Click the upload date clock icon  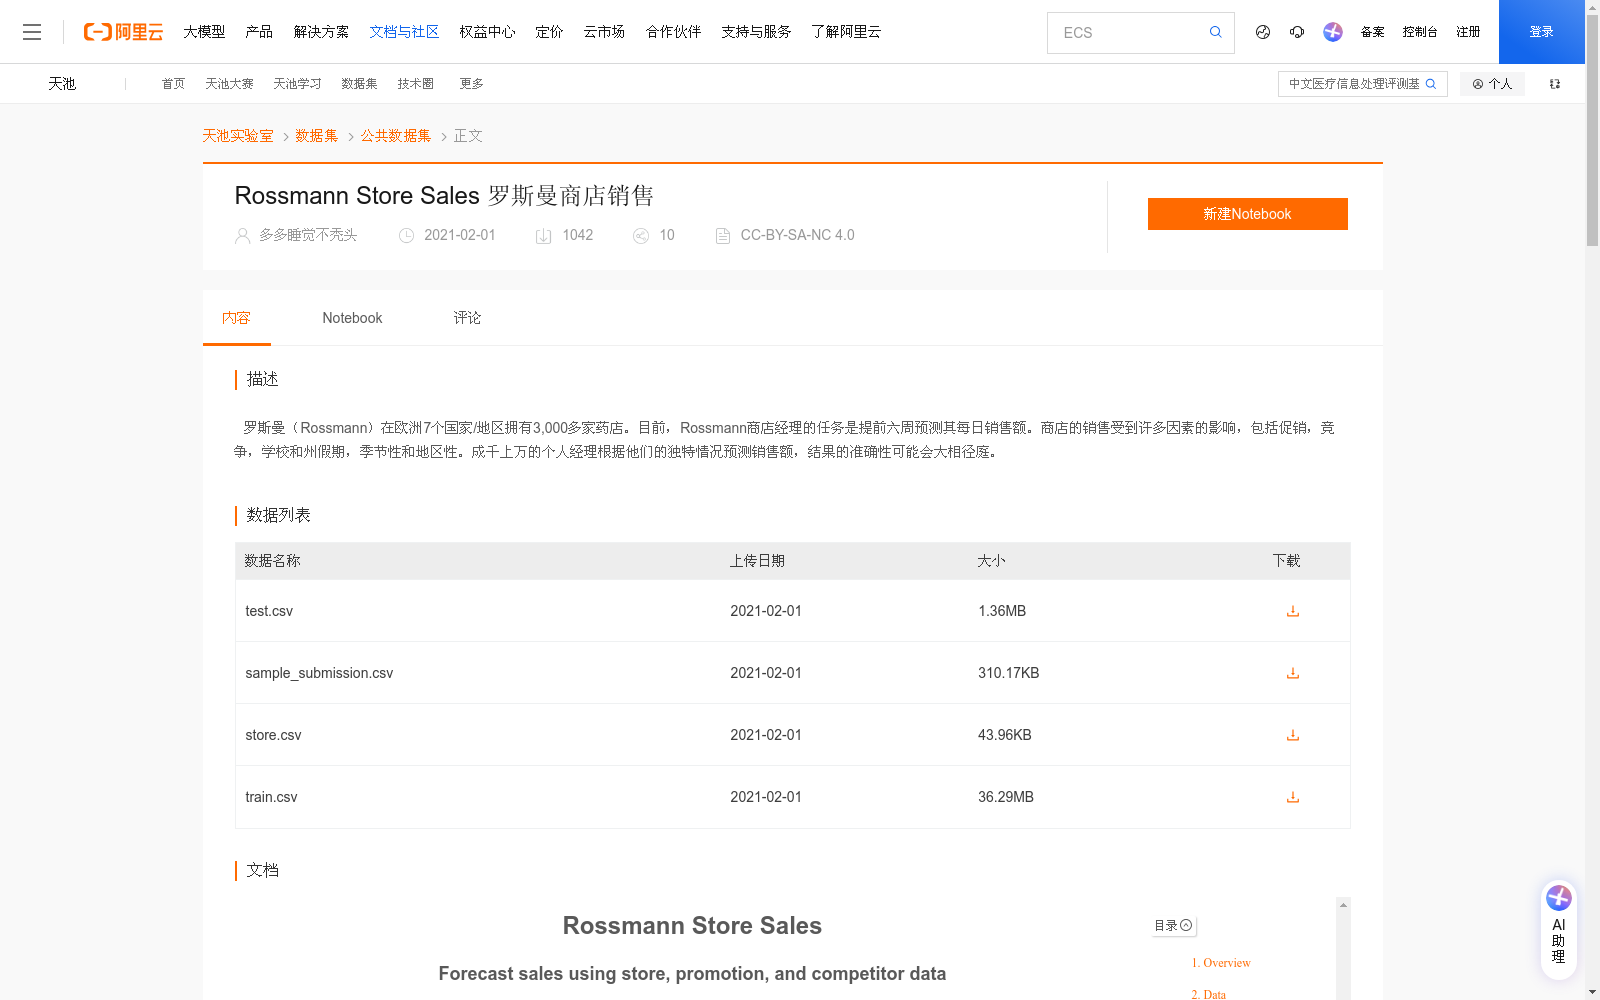coord(407,236)
